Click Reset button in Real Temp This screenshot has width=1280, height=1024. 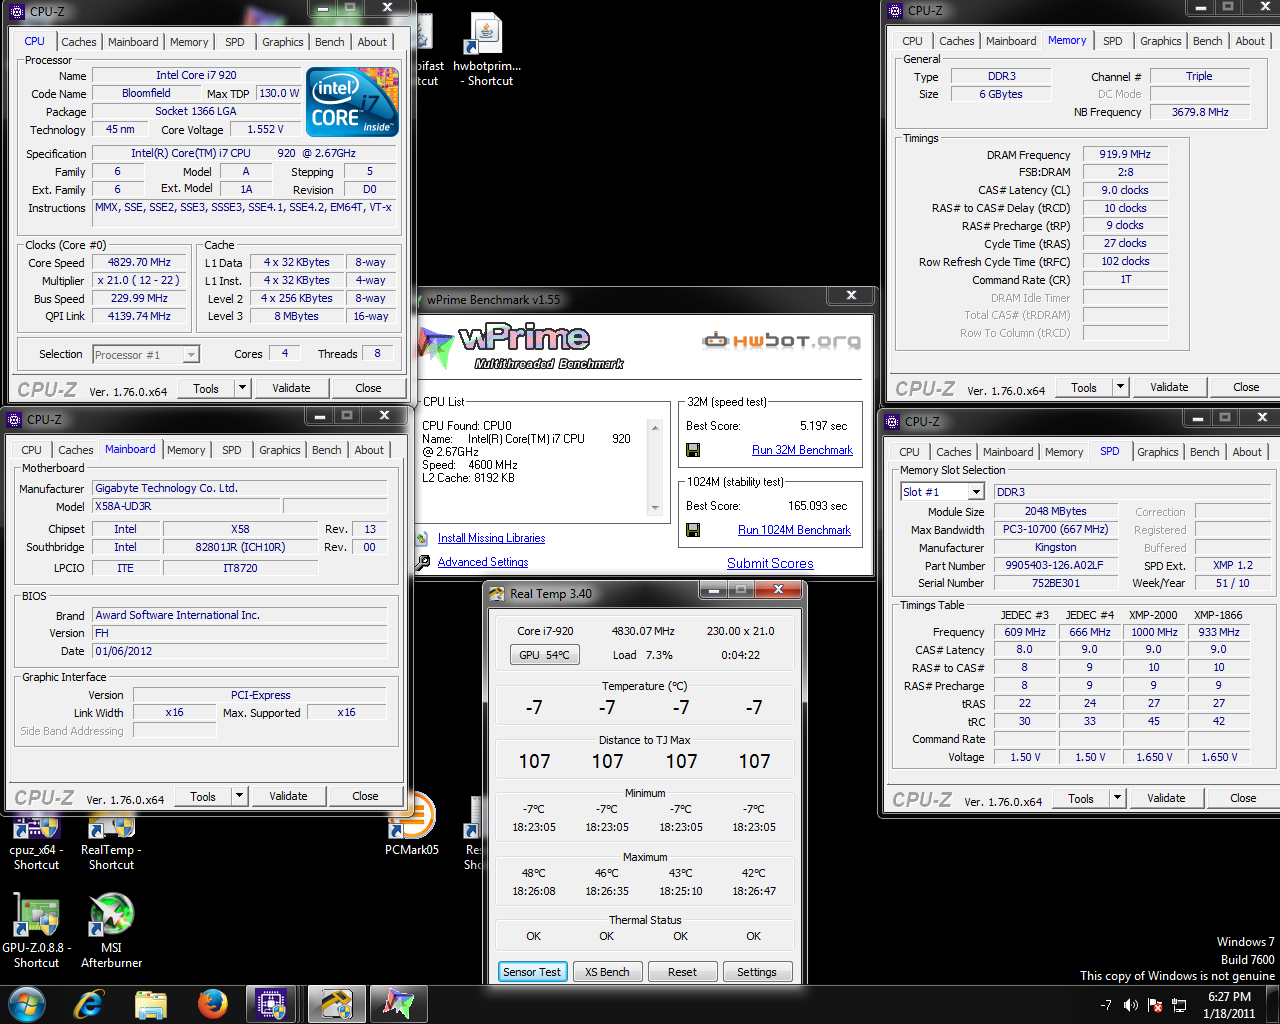pyautogui.click(x=682, y=972)
